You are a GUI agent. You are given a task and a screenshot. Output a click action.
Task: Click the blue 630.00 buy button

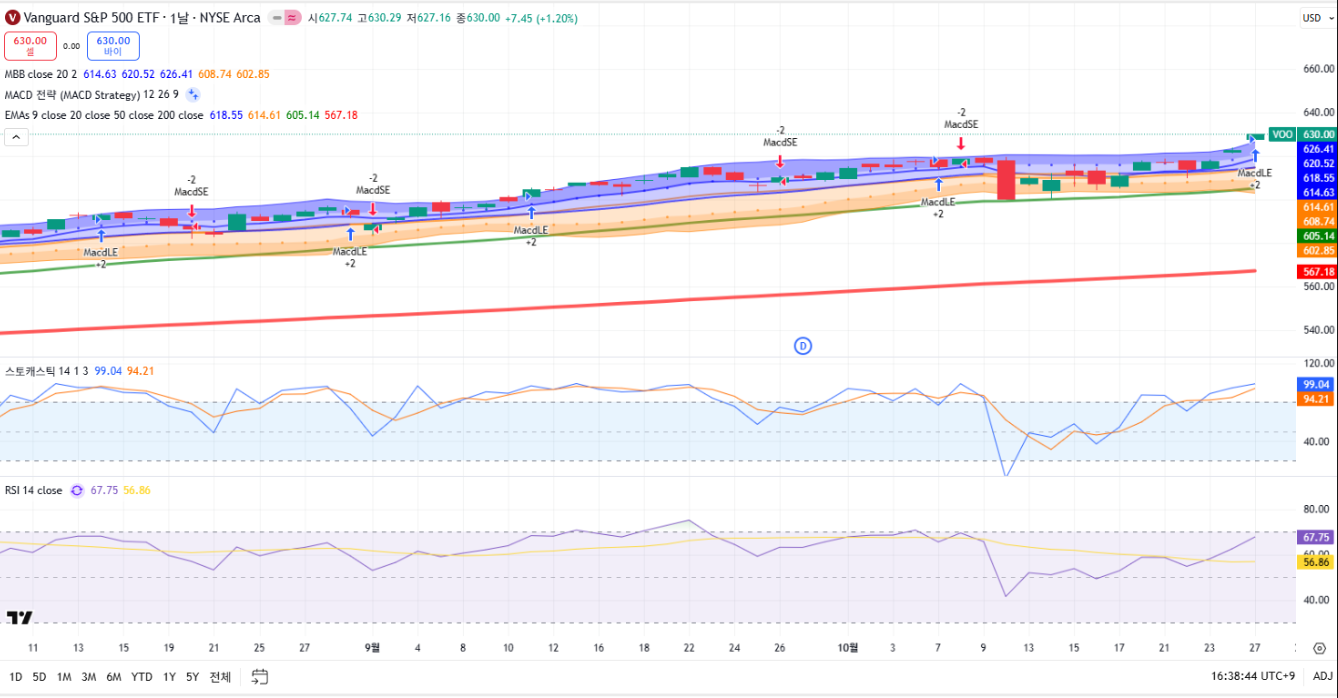[113, 46]
